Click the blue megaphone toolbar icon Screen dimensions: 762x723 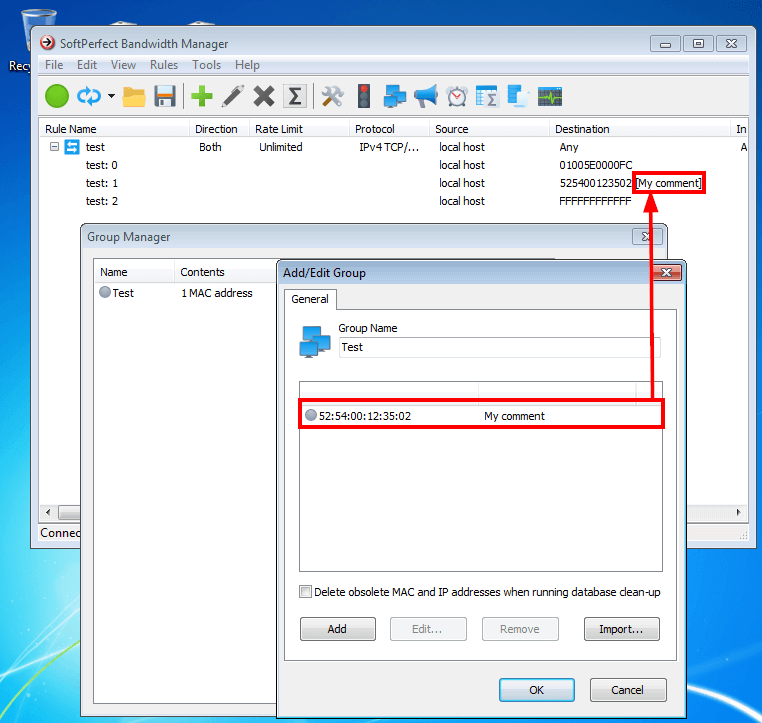426,96
